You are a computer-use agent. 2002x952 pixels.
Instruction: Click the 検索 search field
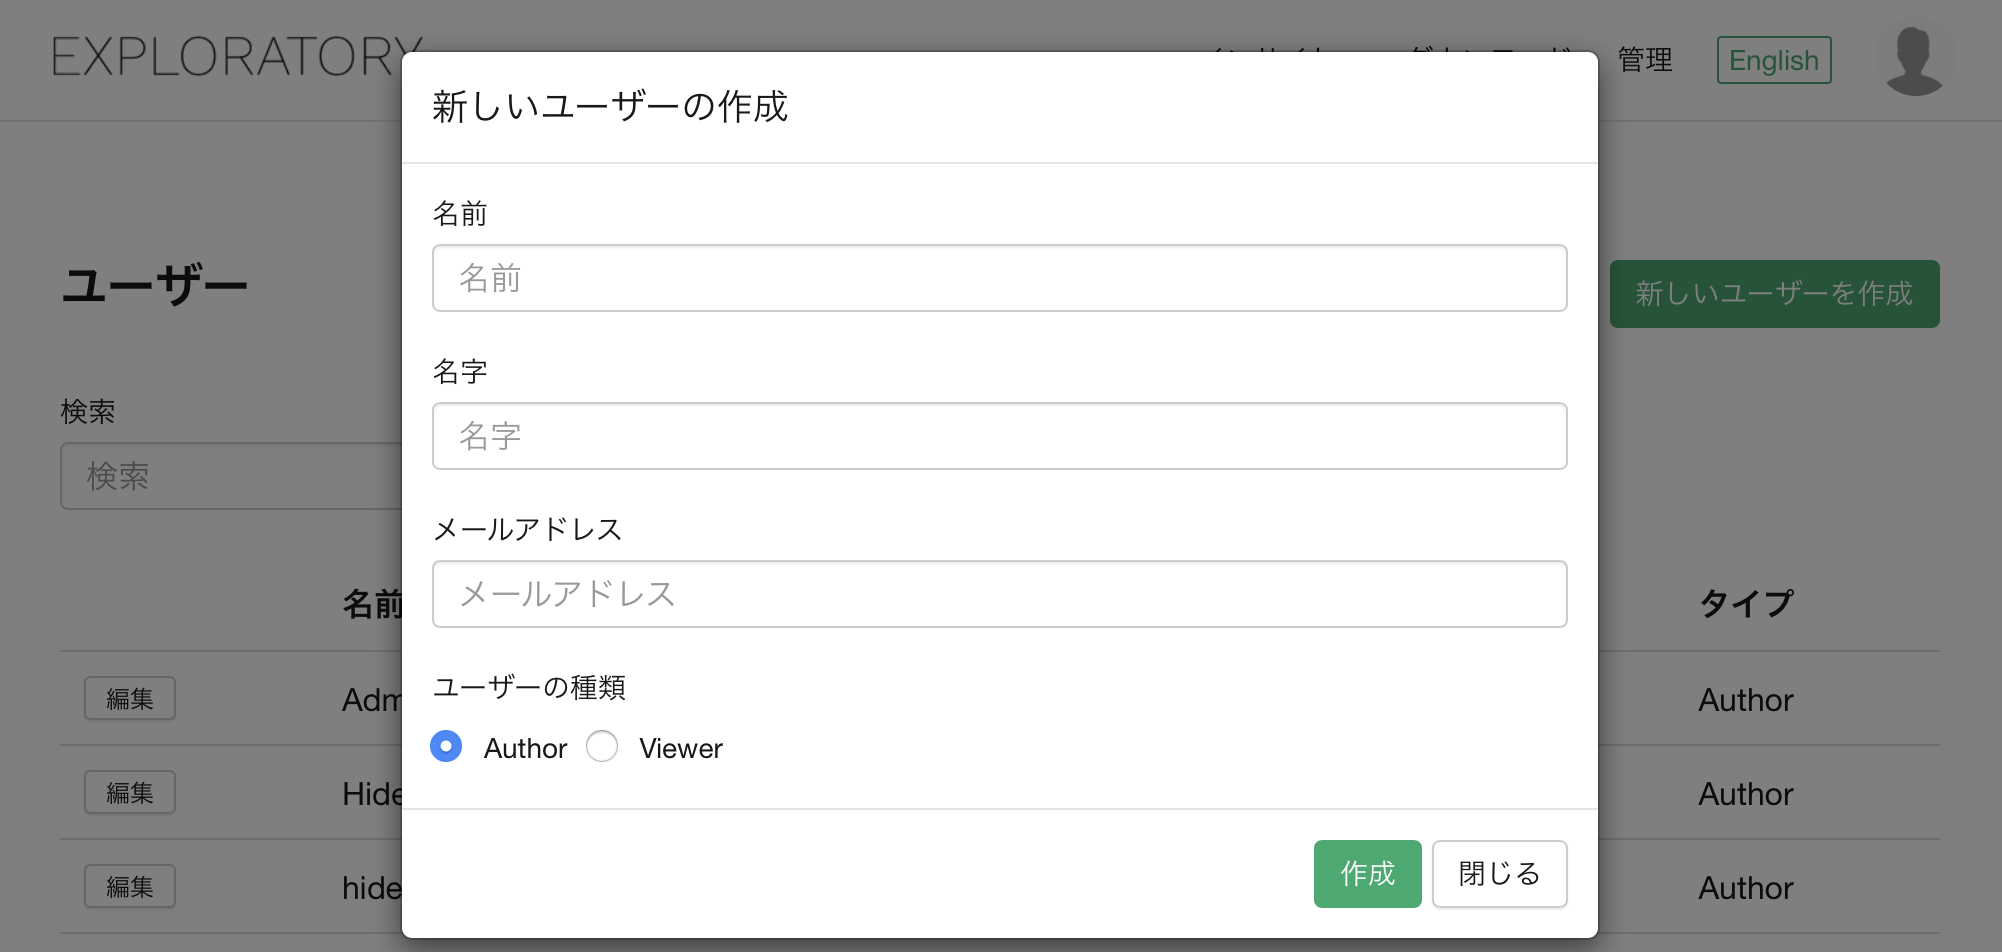coord(231,476)
